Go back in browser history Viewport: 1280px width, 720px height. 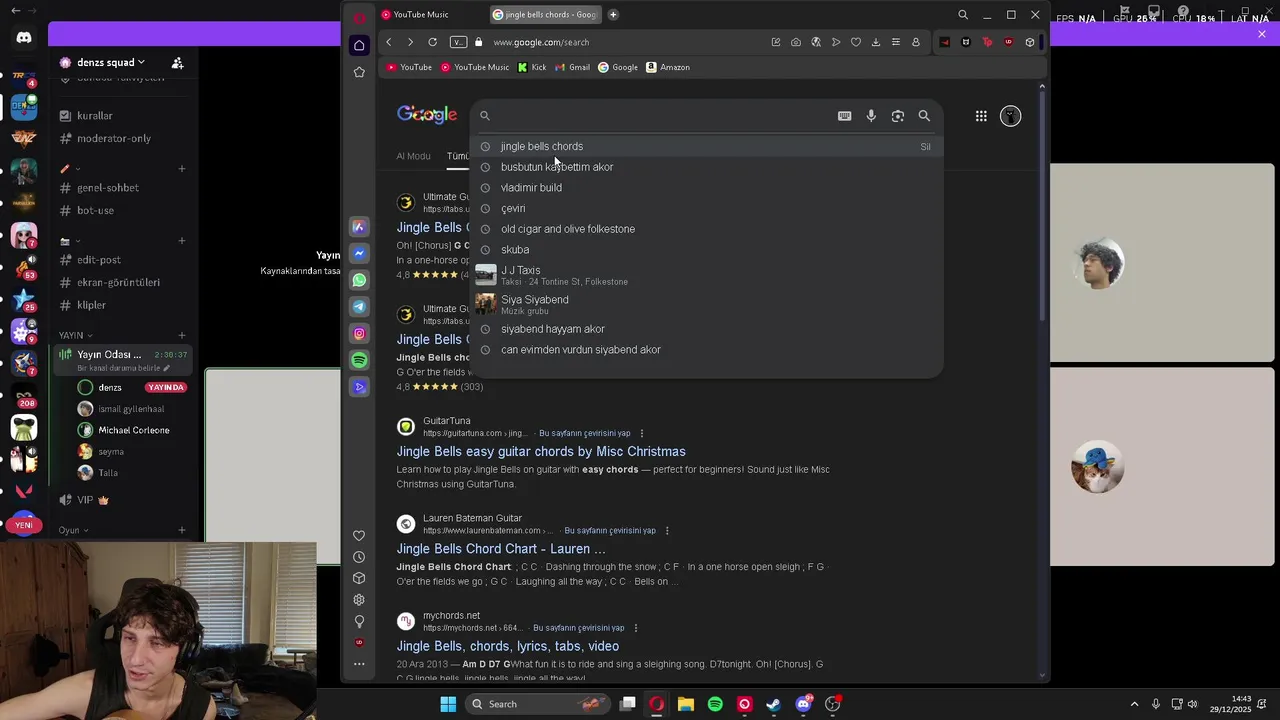389,42
